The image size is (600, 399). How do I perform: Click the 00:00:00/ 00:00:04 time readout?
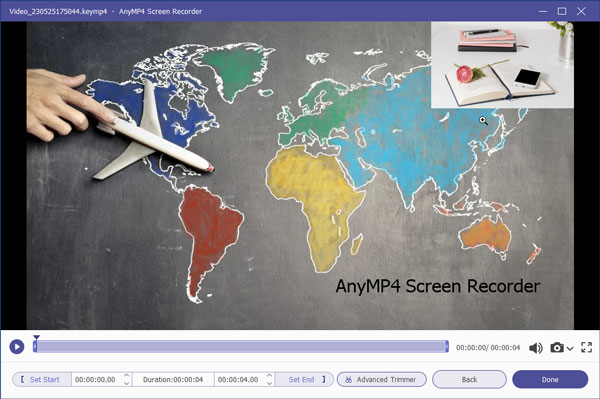pyautogui.click(x=488, y=348)
